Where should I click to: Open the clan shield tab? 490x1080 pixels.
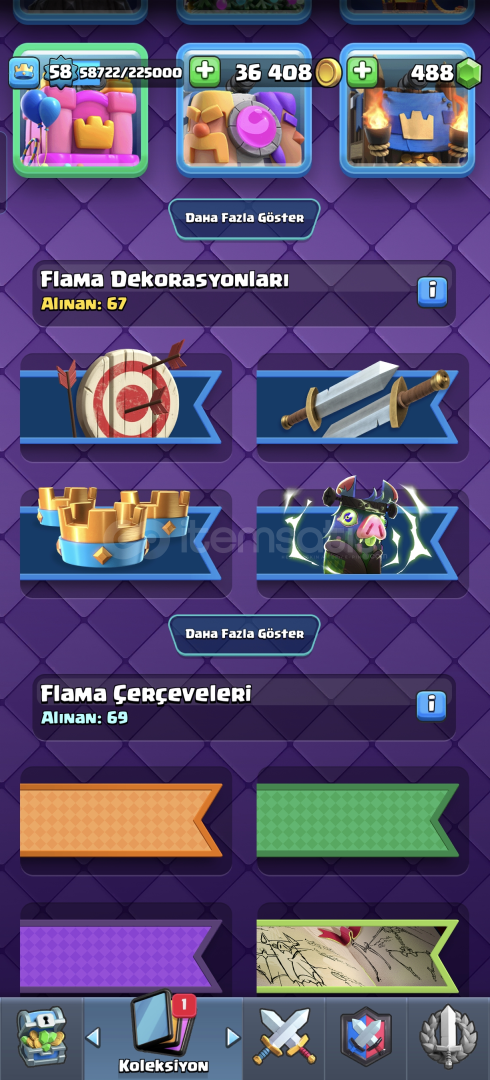click(x=366, y=1036)
